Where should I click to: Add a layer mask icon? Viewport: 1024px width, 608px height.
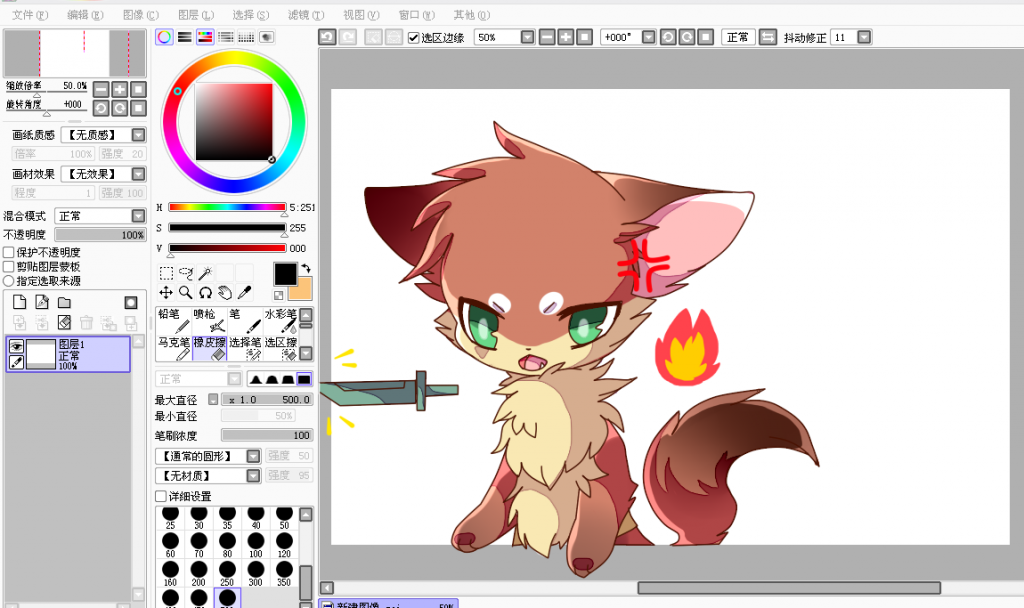click(131, 302)
